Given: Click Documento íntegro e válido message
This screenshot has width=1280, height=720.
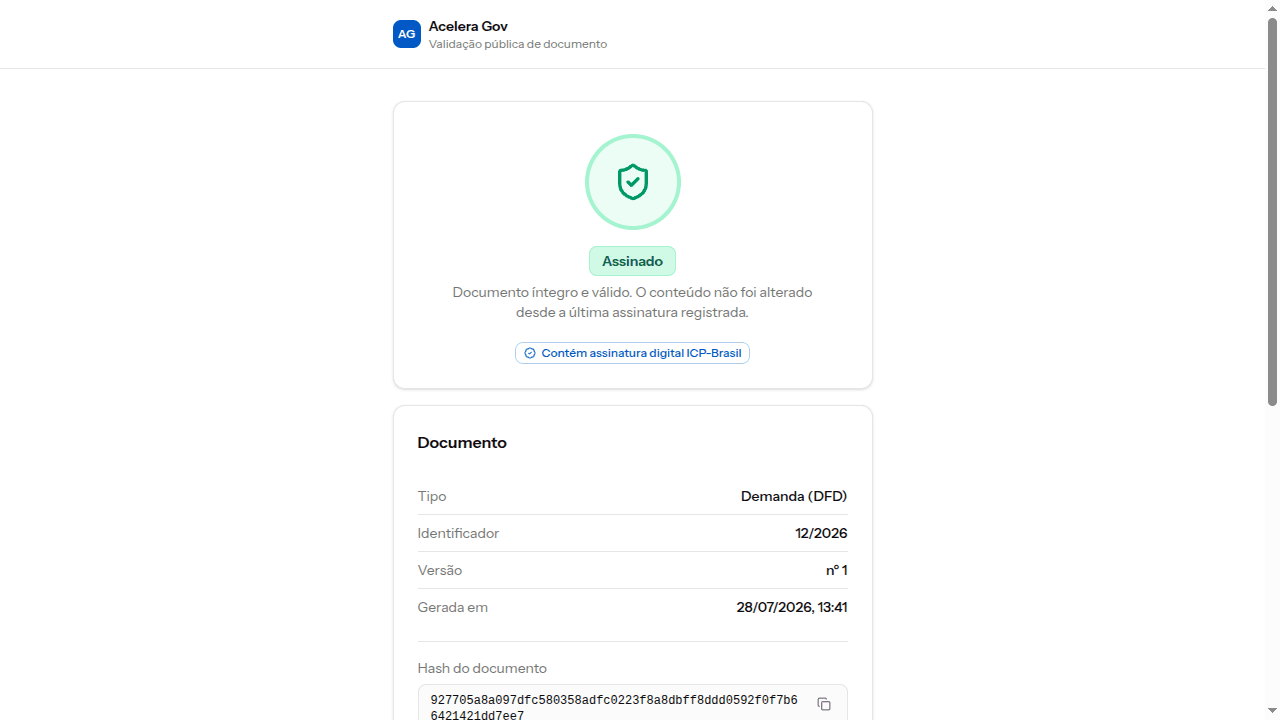Looking at the screenshot, I should (632, 302).
